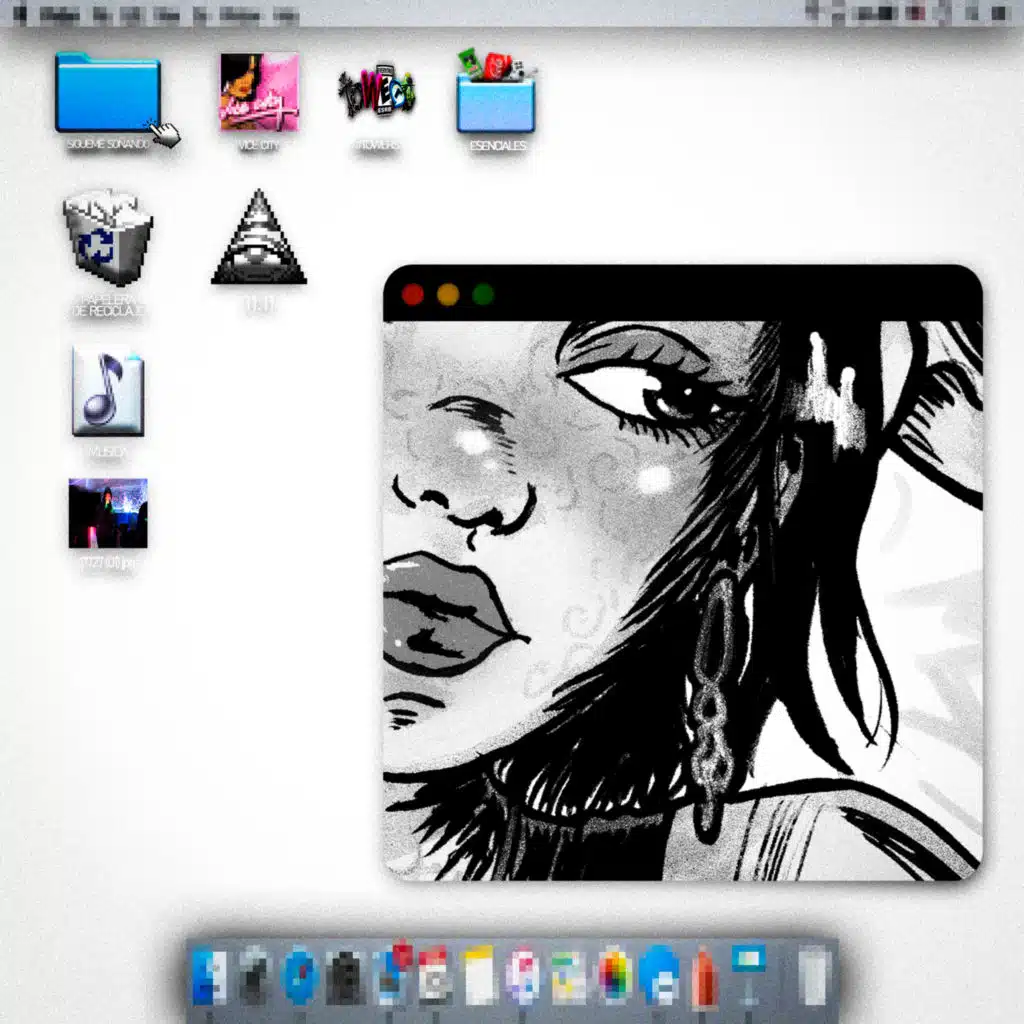Click the "SIGUEME SONANDO" label text
Screen dimensions: 1024x1024
(108, 144)
